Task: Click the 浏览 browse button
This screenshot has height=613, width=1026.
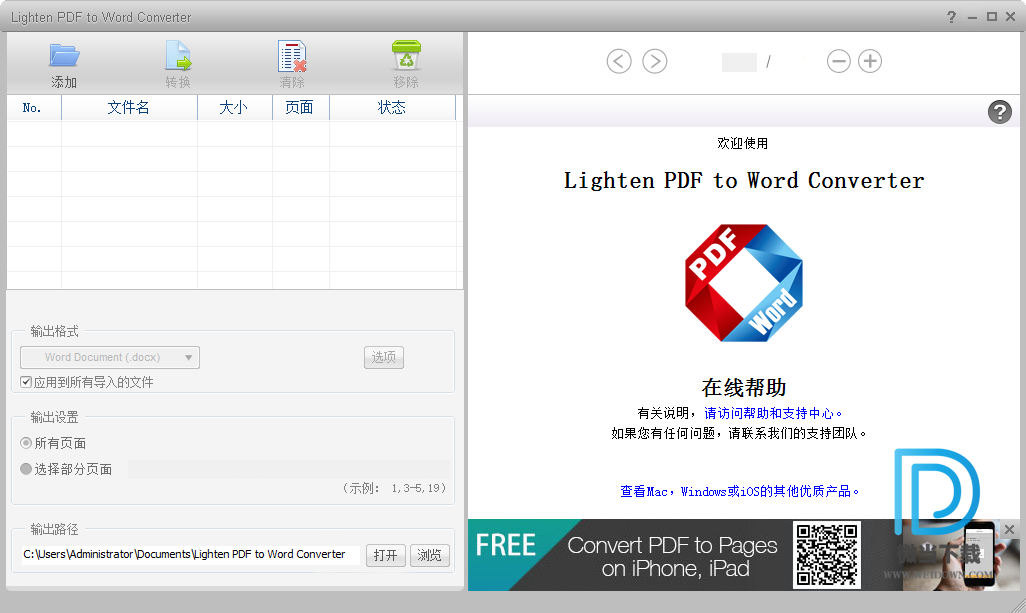Action: [x=429, y=555]
